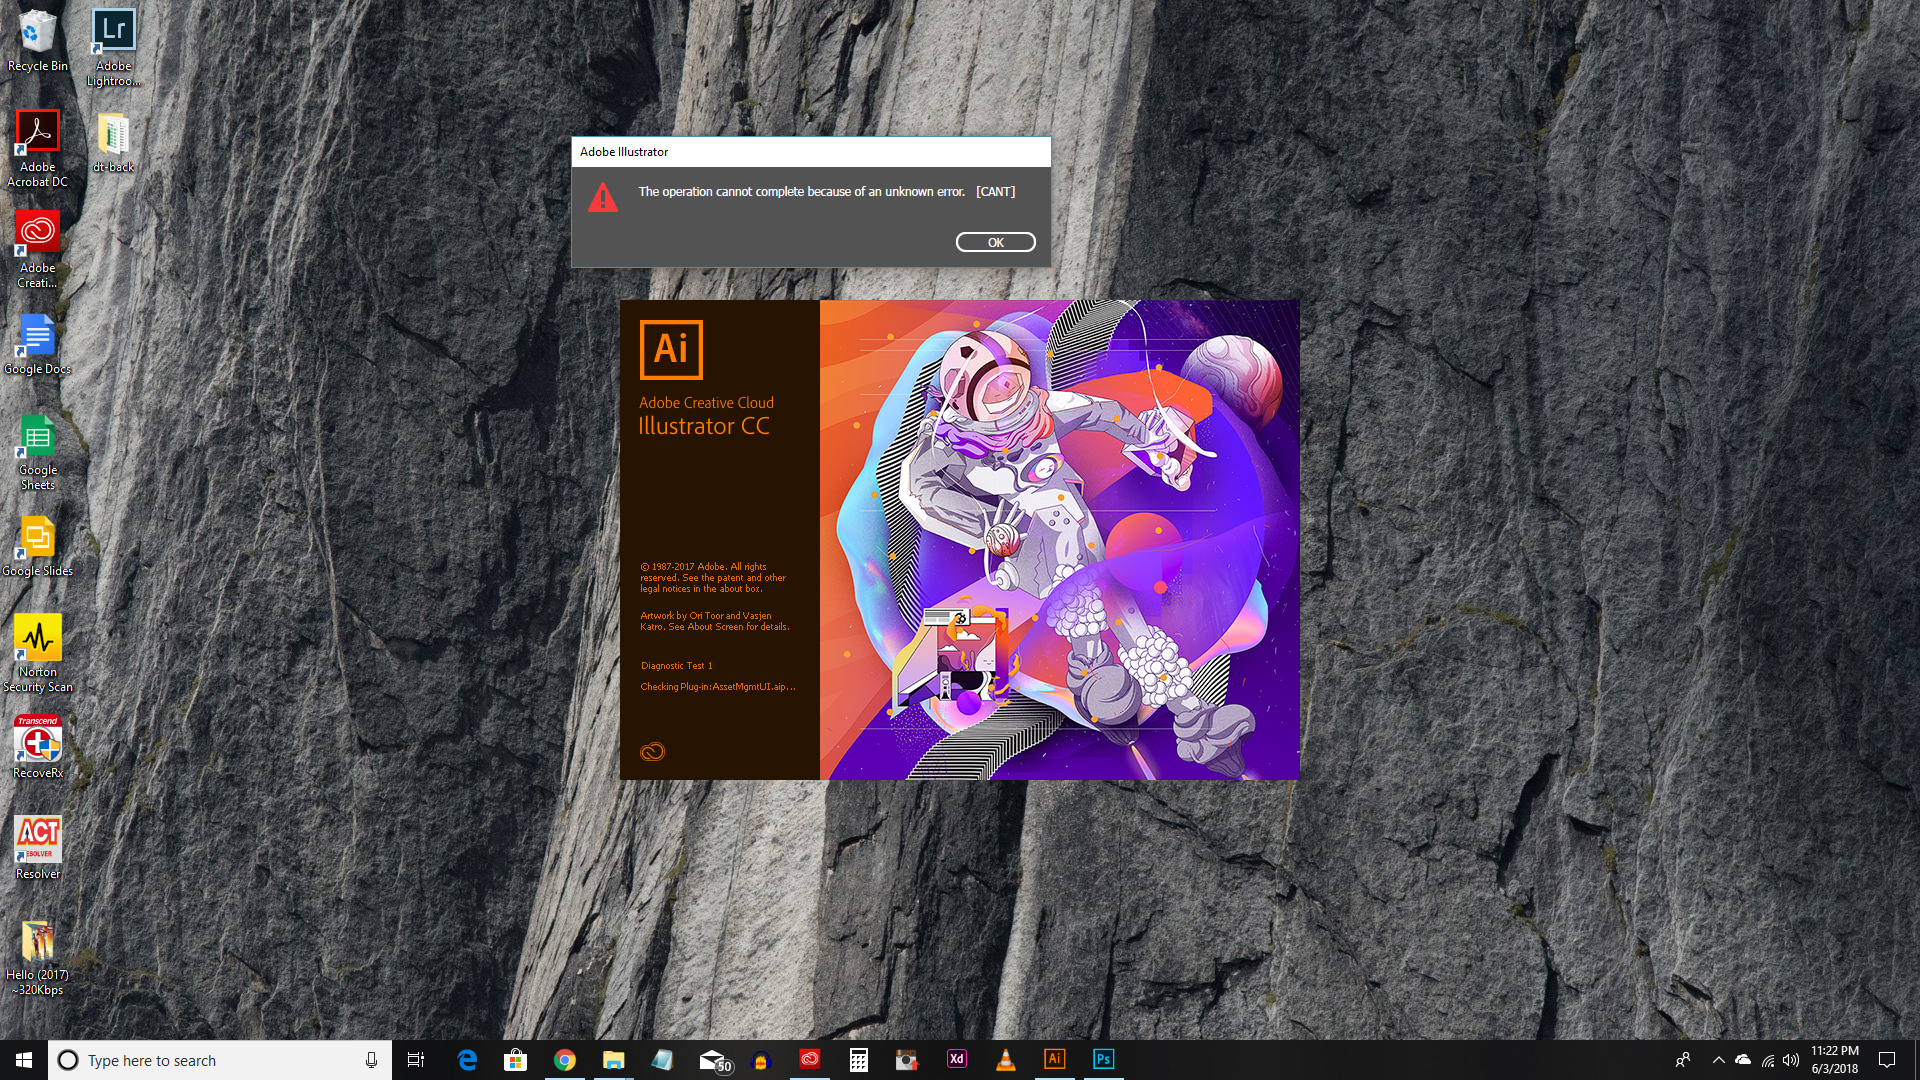The image size is (1920, 1080).
Task: Select the Norton Security Scan desktop icon
Action: (x=38, y=654)
